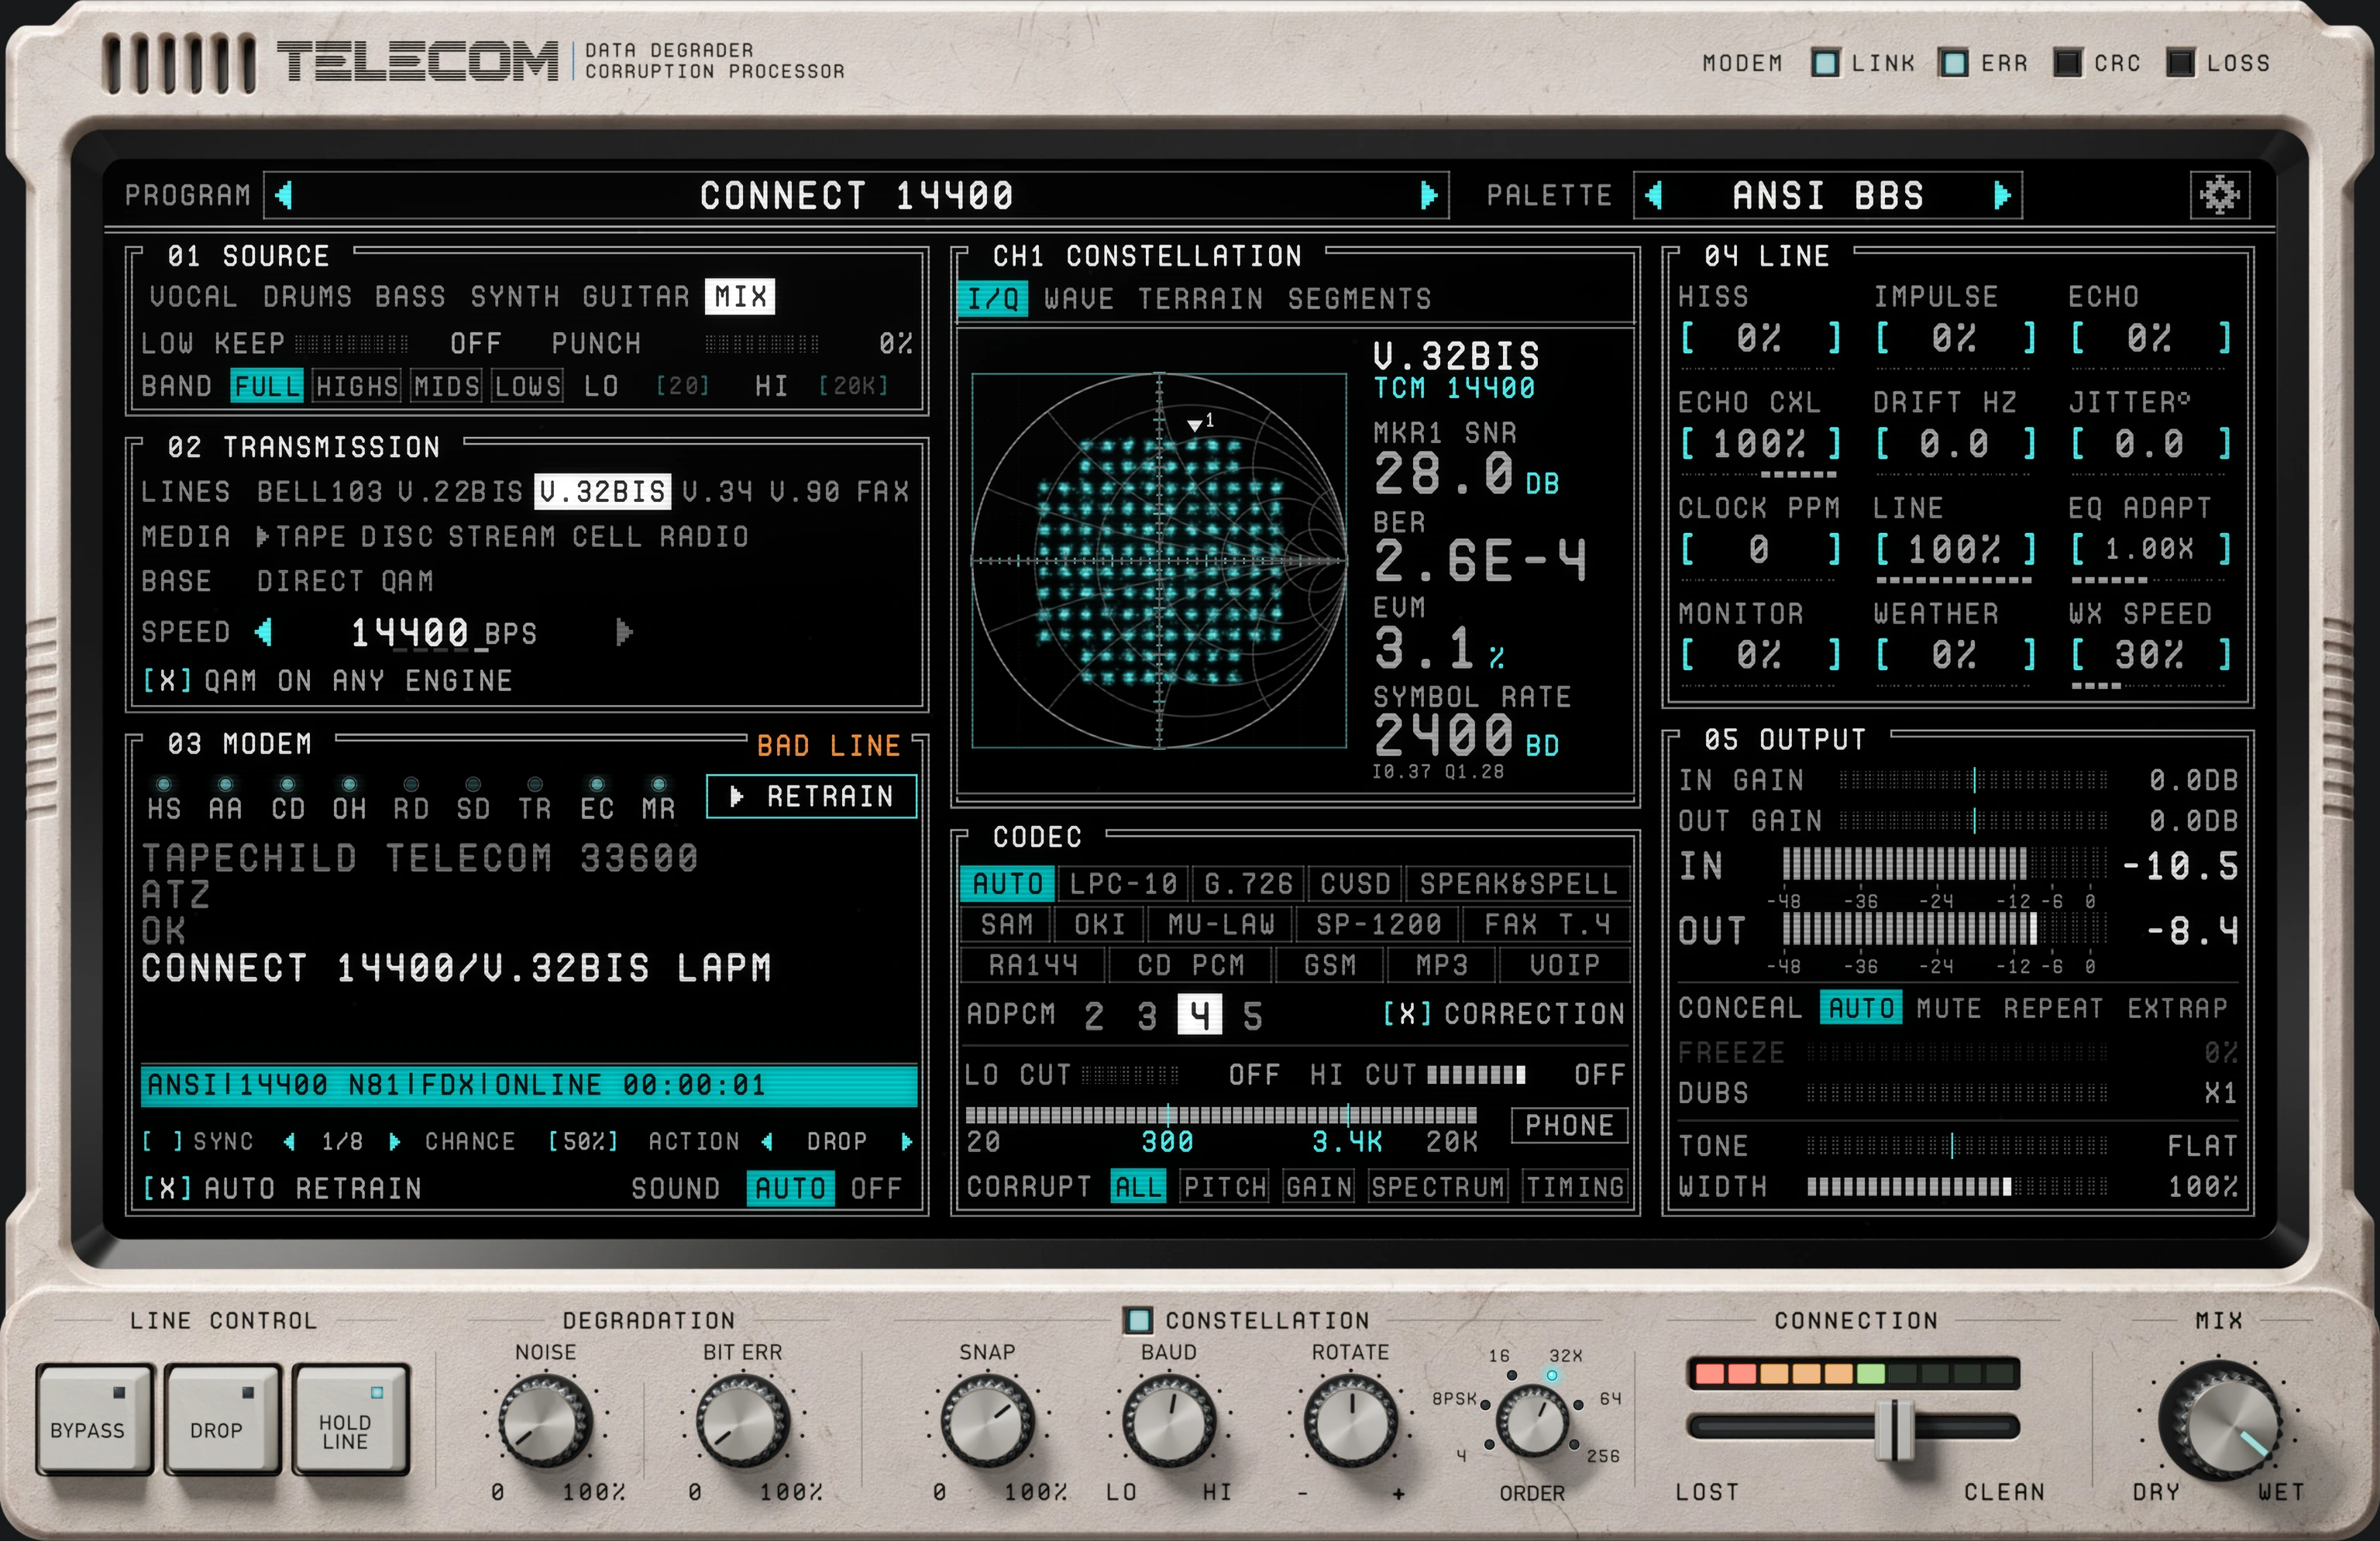Adjust the TONE slider
Screen dimensions: 2380x1541
click(x=1957, y=1146)
